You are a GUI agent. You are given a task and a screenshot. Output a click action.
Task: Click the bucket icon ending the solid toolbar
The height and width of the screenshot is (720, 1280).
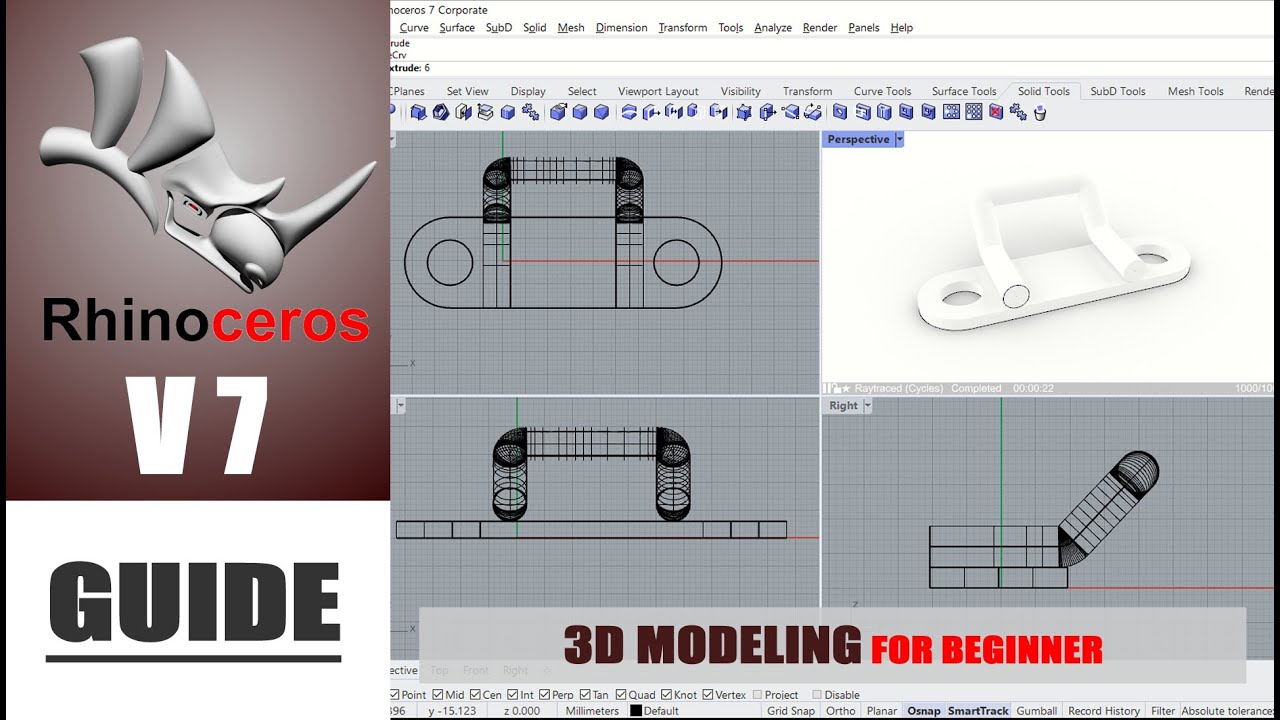point(1039,112)
